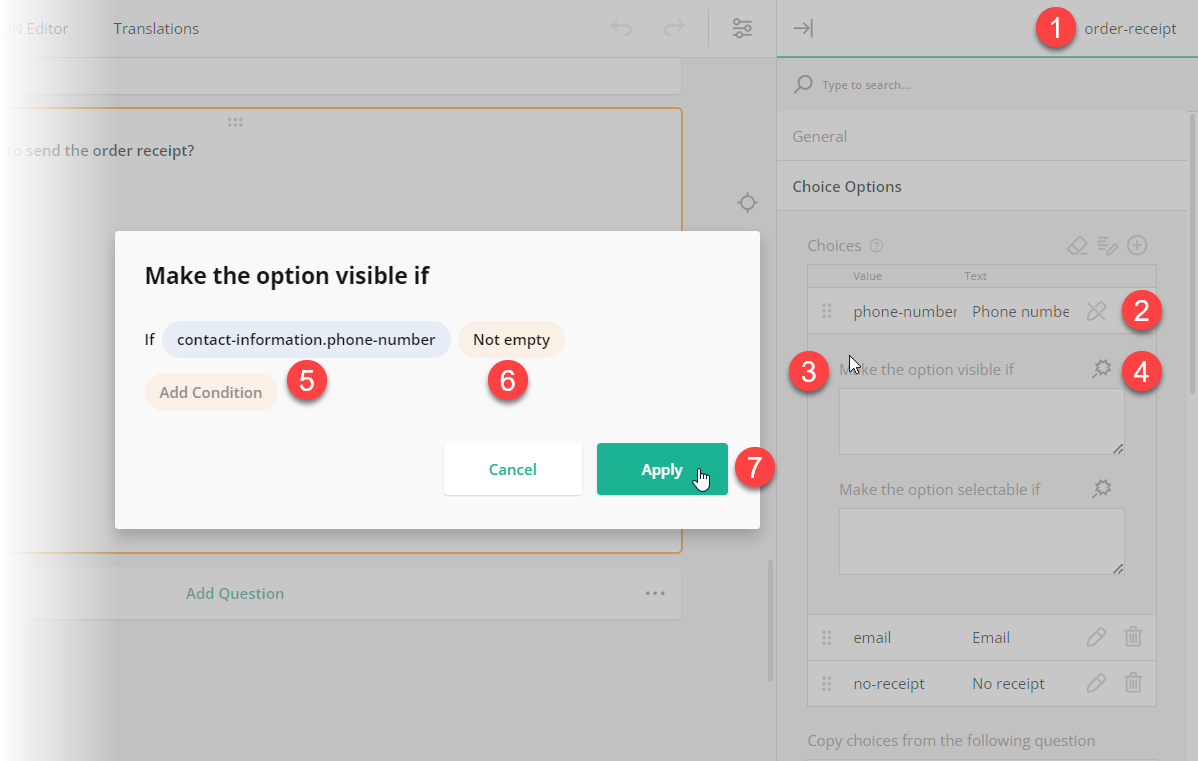
Task: Change the 'Not empty' condition operator
Action: [x=511, y=339]
